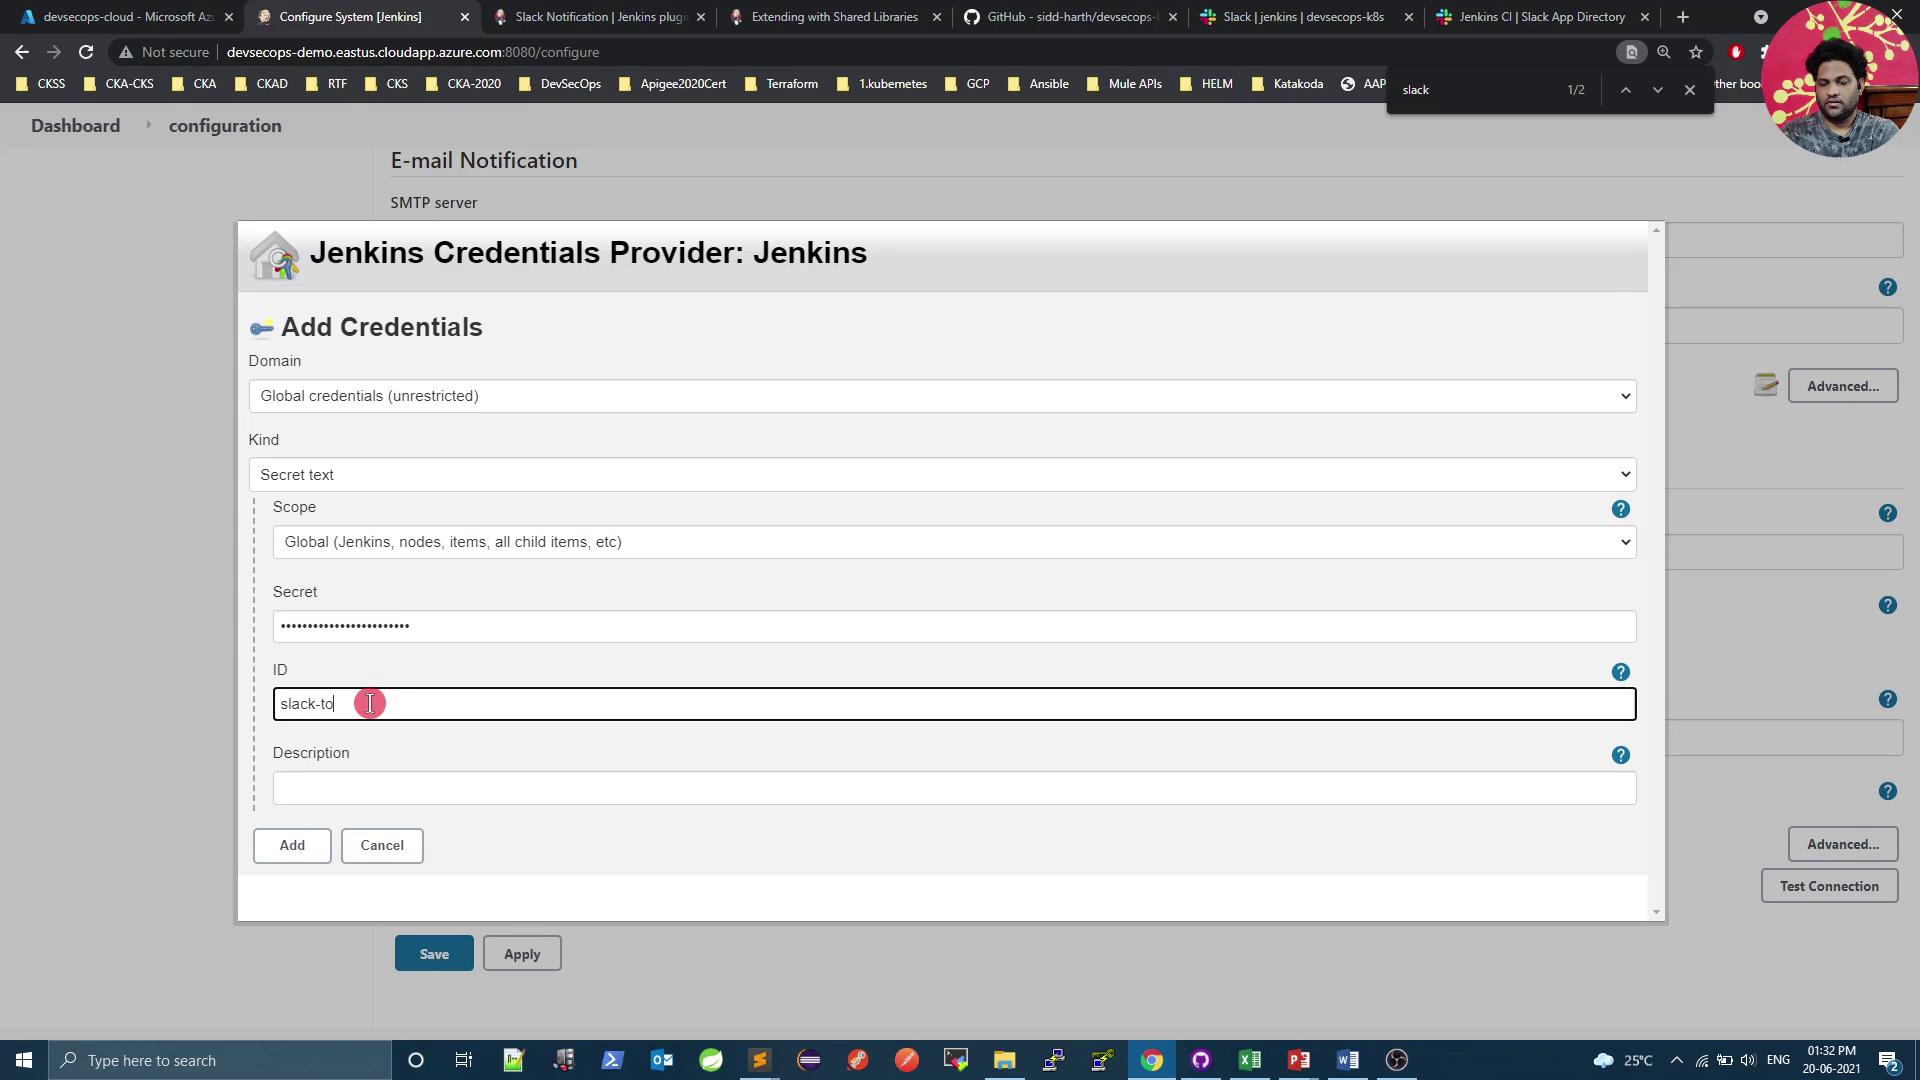The image size is (1920, 1080).
Task: Open the Domain dropdown
Action: (941, 396)
